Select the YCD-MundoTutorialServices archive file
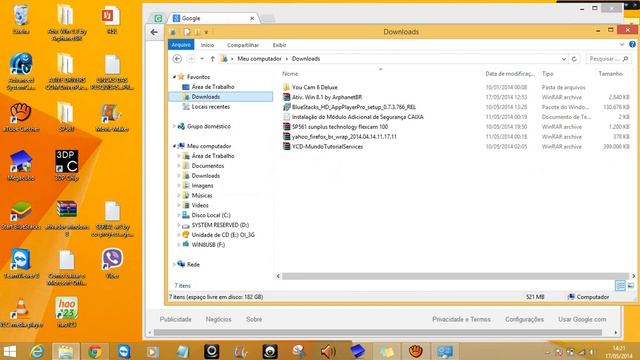Screen dimensions: 640x360 pyautogui.click(x=323, y=147)
